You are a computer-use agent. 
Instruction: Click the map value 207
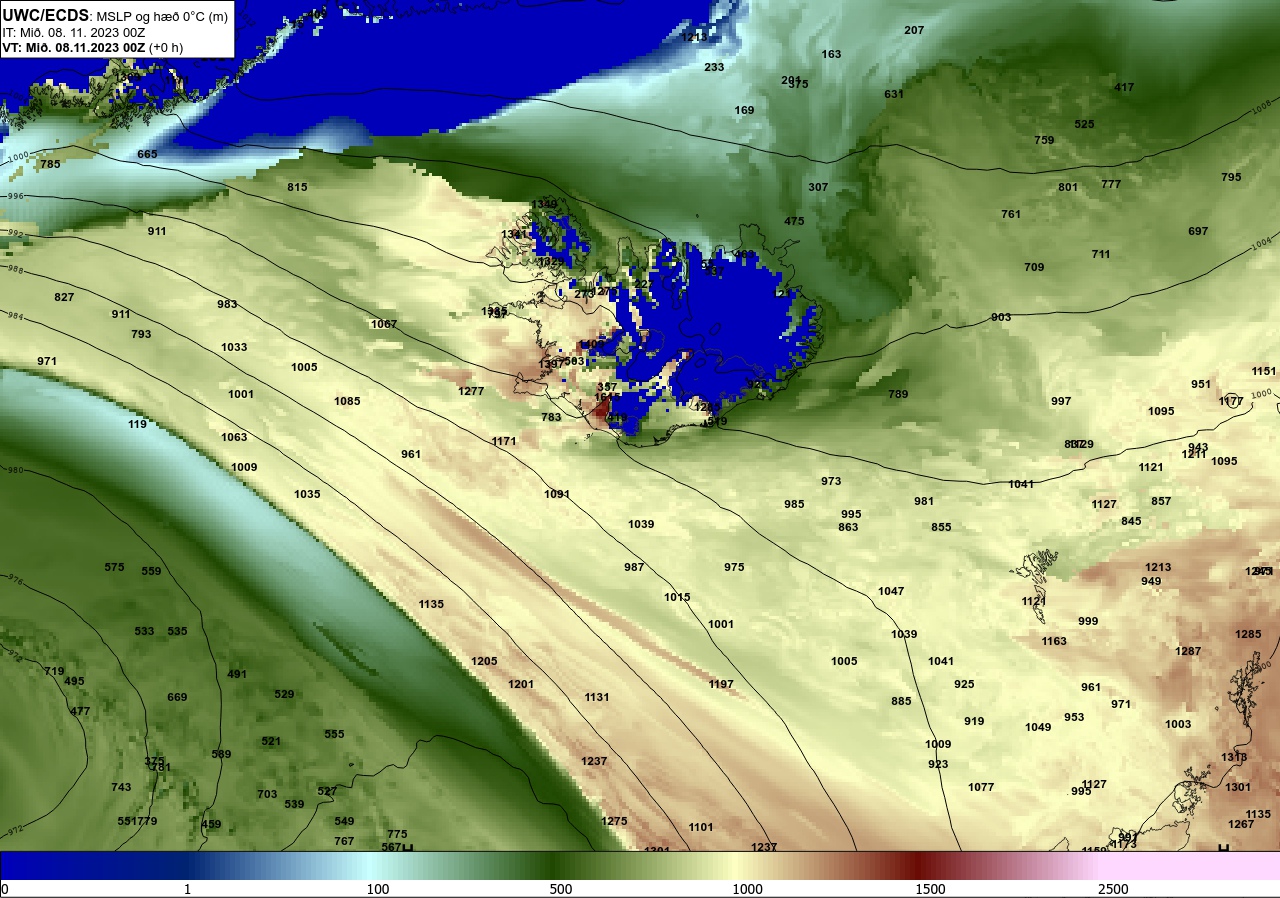click(914, 30)
